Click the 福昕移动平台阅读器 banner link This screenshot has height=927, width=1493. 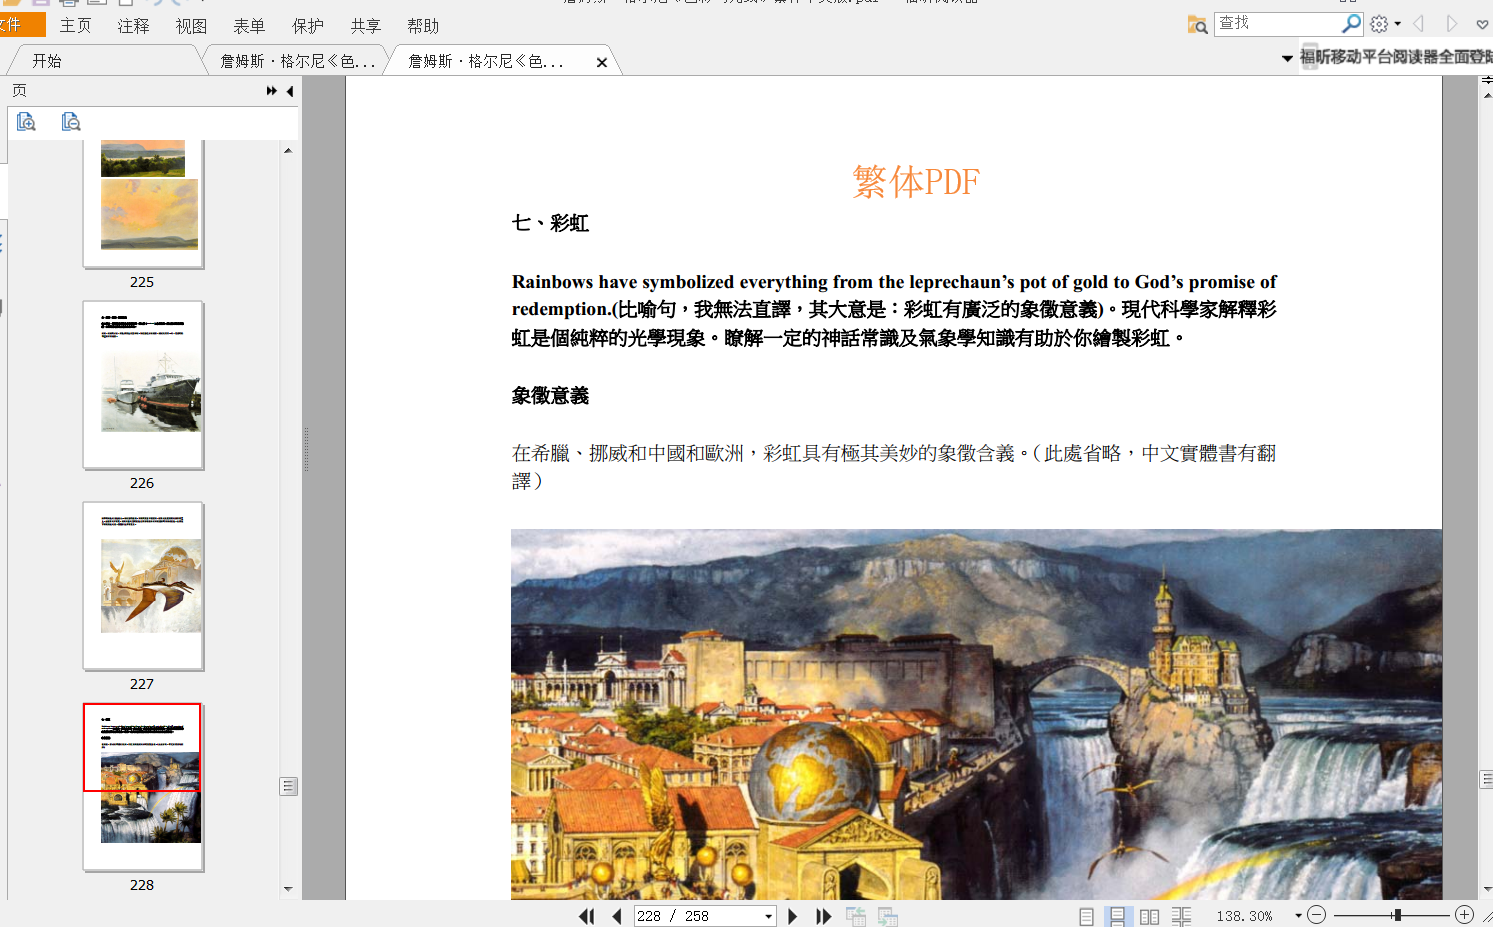1396,57
